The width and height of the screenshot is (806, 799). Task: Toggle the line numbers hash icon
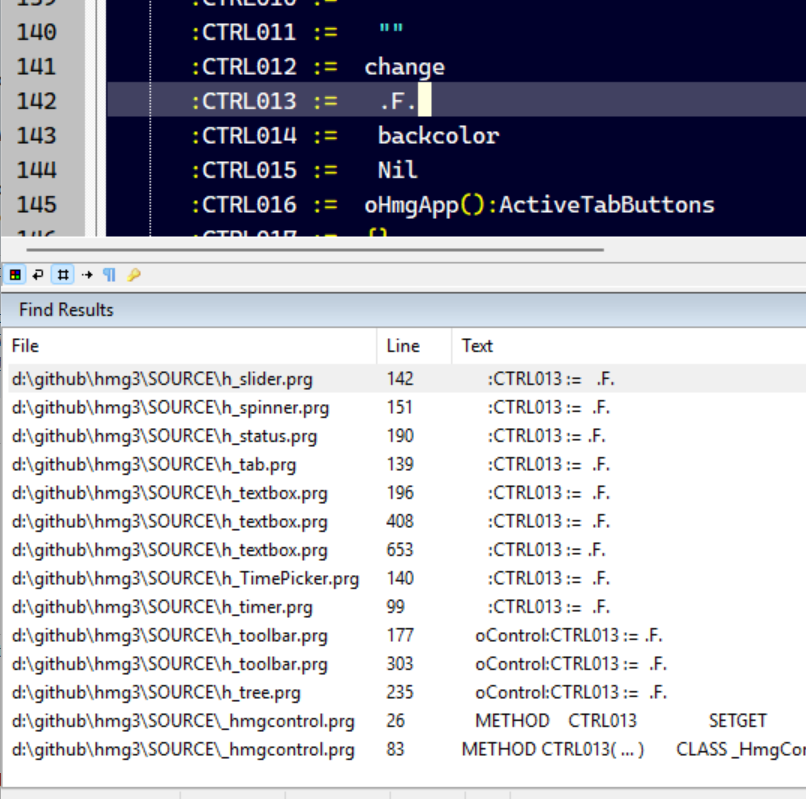[63, 275]
